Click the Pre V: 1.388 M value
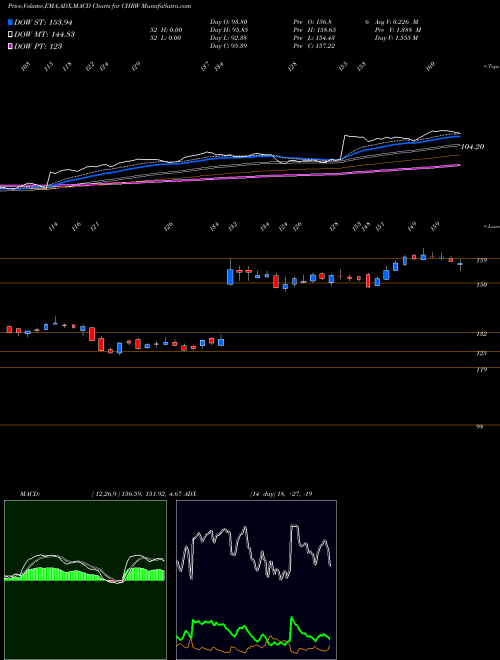 pos(398,30)
